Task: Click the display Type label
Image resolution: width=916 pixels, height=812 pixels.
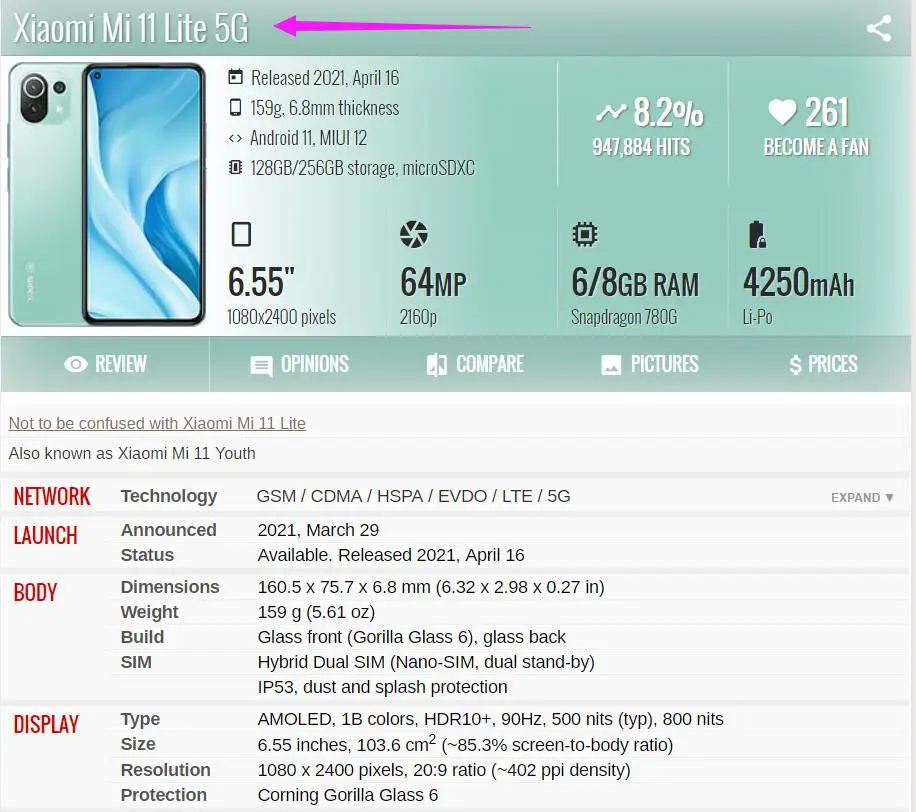Action: point(140,720)
